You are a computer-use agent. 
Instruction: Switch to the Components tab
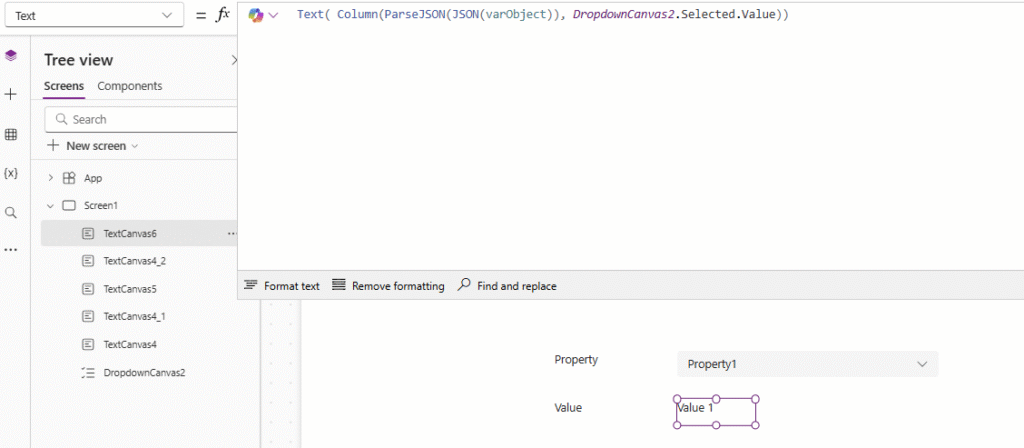pos(129,86)
